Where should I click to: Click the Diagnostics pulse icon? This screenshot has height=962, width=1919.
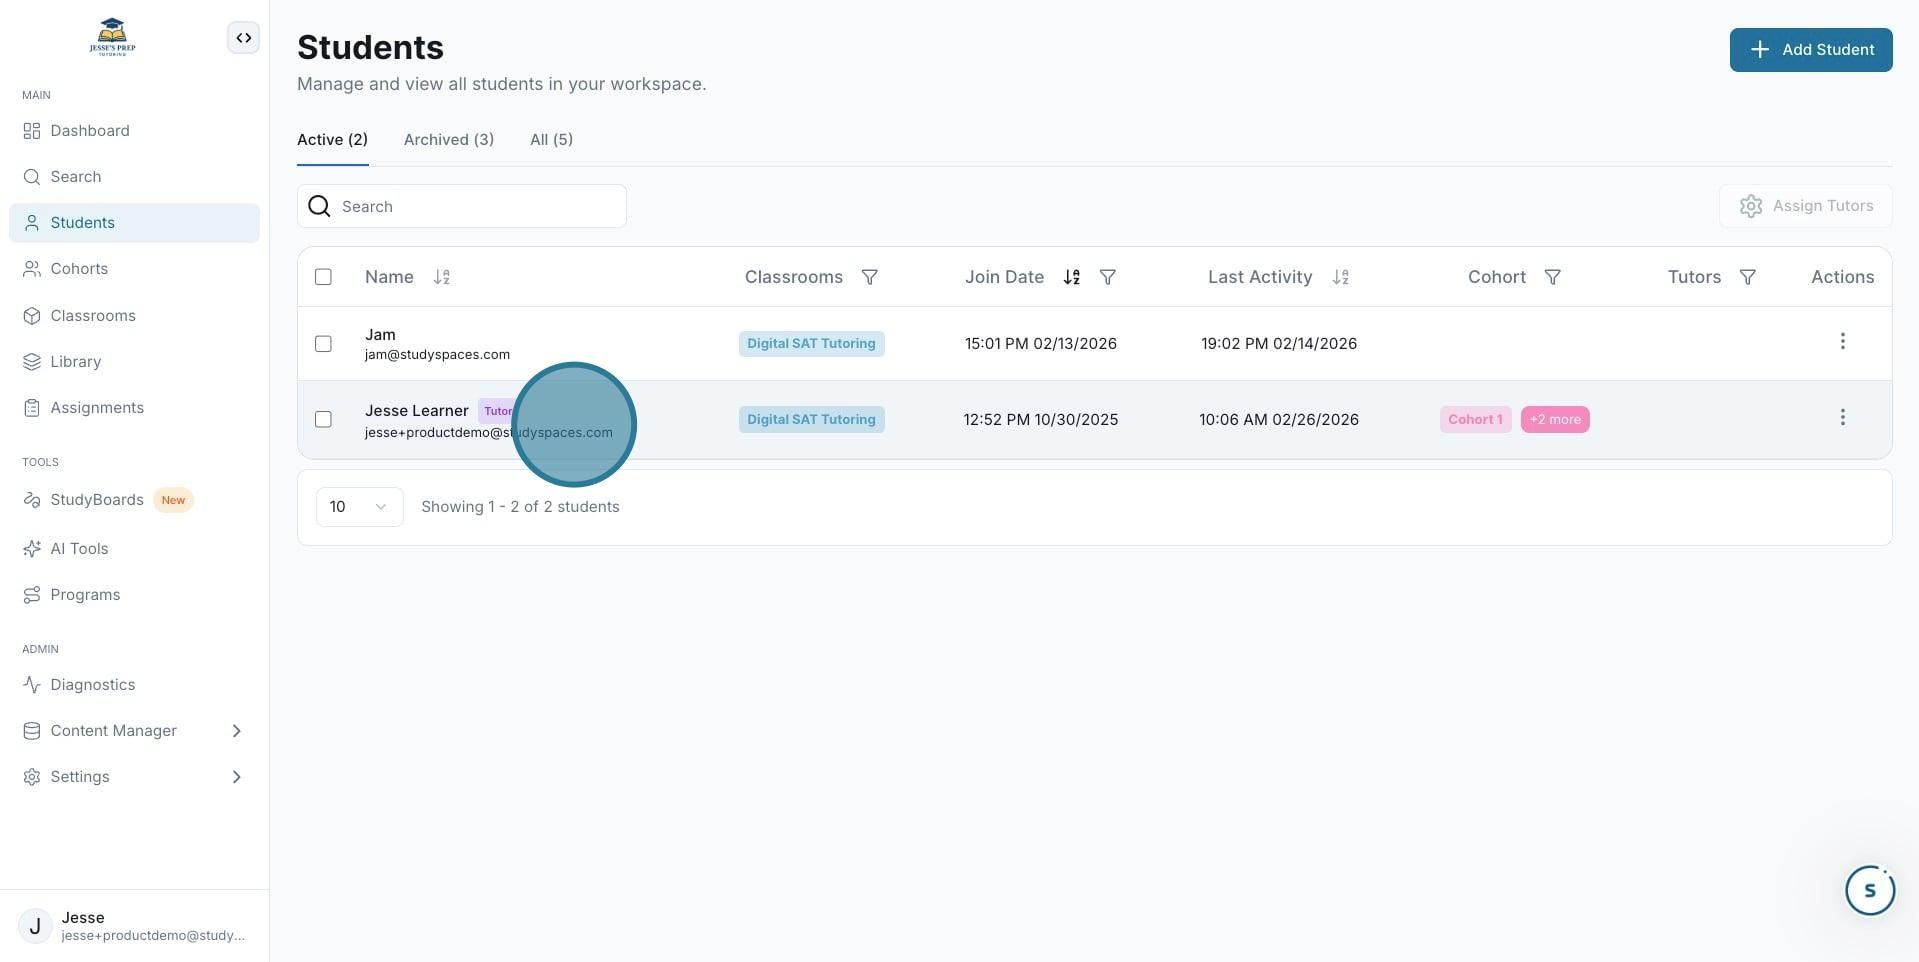click(32, 685)
